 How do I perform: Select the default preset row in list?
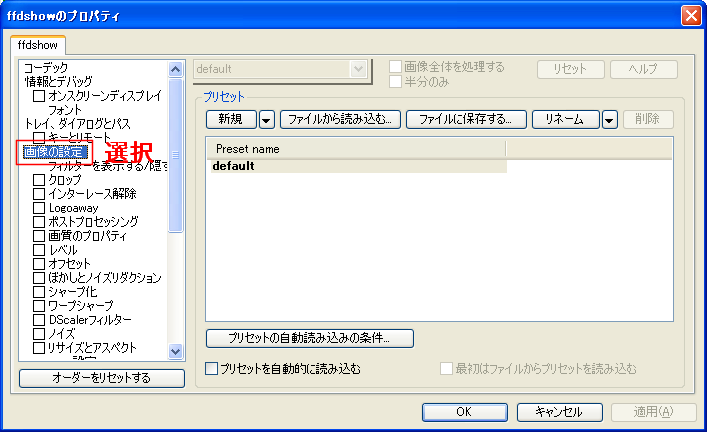(x=234, y=166)
